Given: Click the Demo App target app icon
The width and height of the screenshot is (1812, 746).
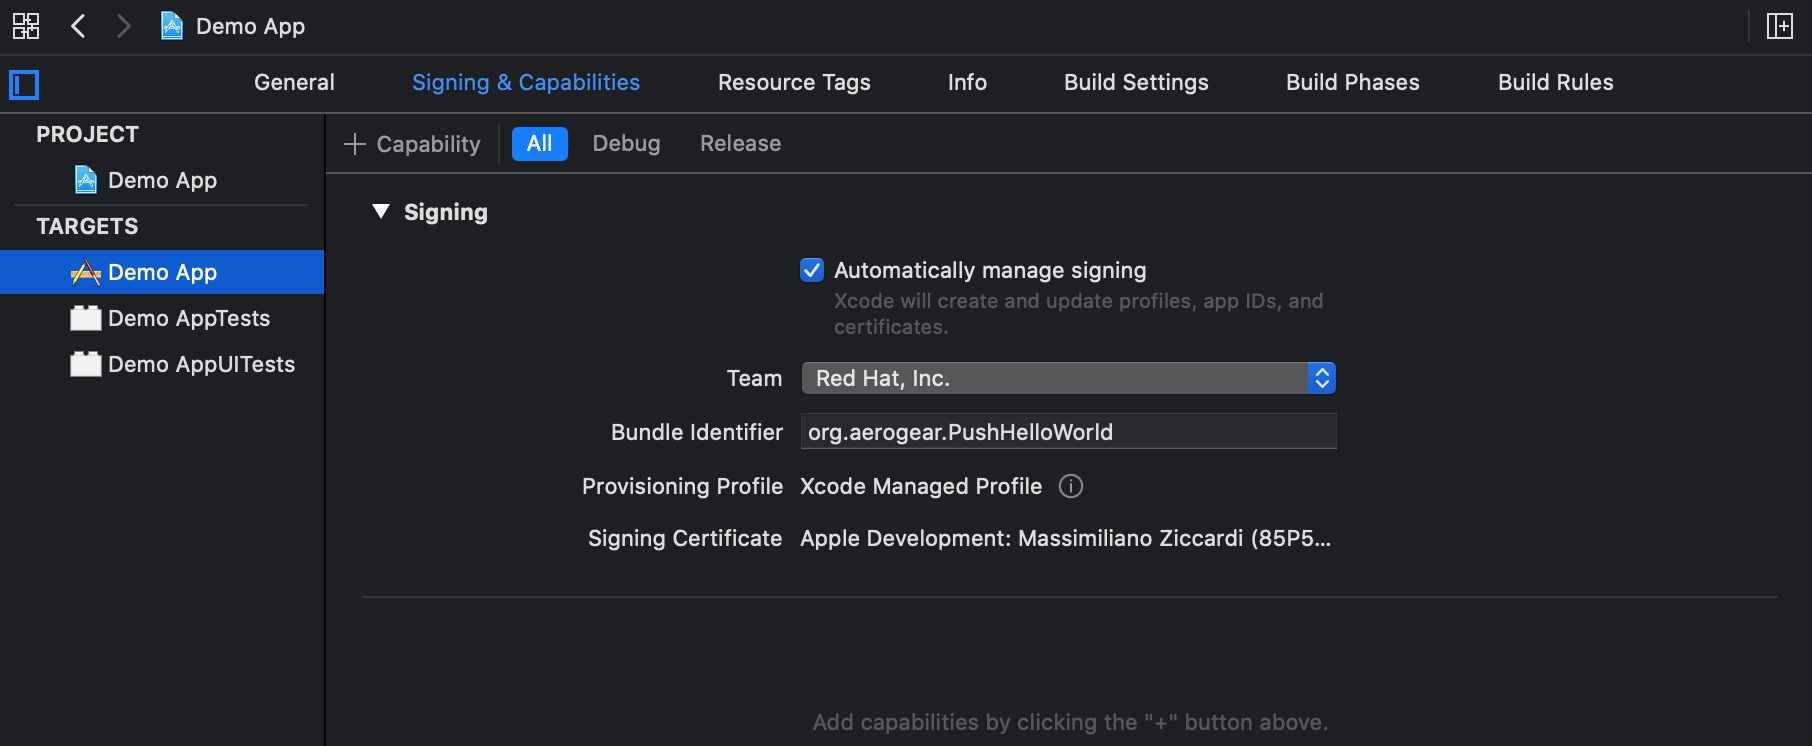Looking at the screenshot, I should pyautogui.click(x=86, y=272).
